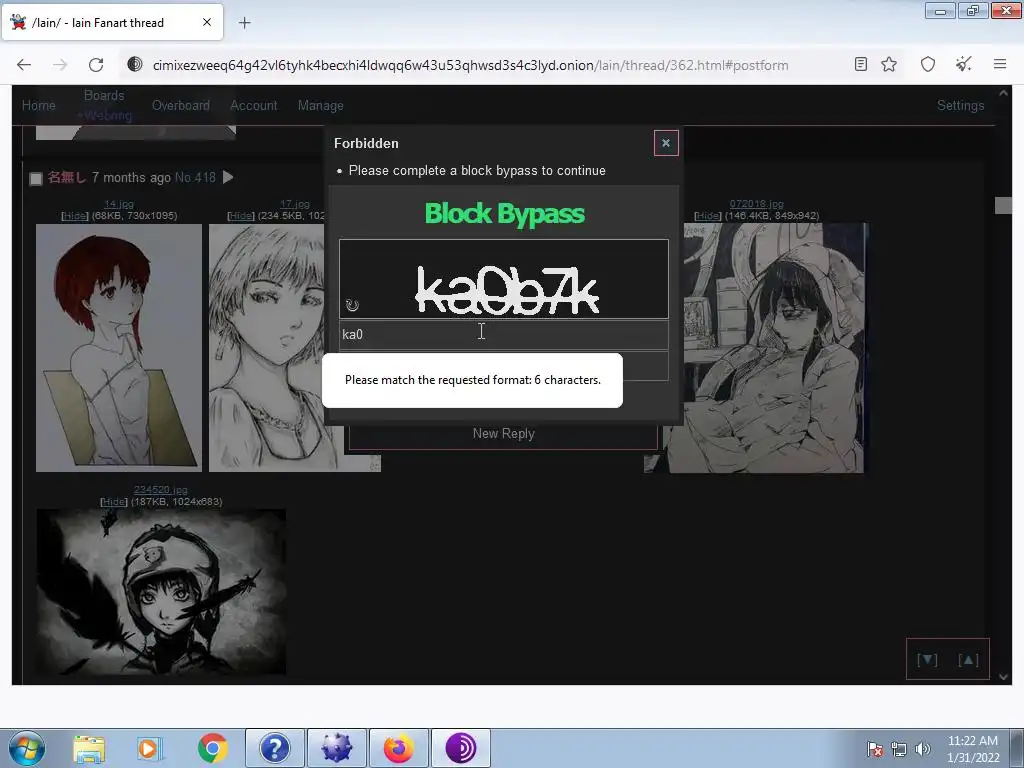Open a new browser tab
The width and height of the screenshot is (1024, 768).
point(244,23)
